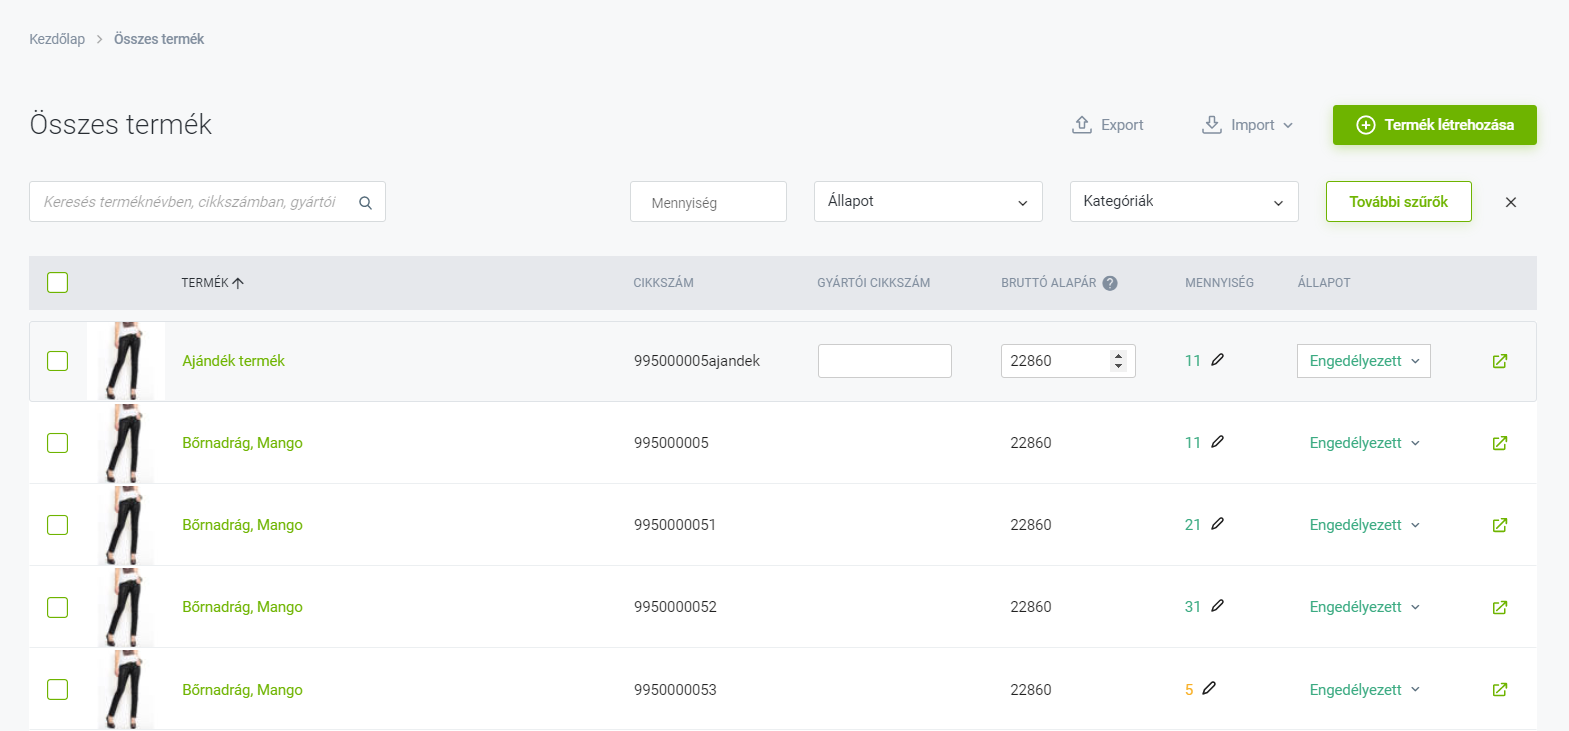Click Termék létrehozása button

click(x=1435, y=125)
